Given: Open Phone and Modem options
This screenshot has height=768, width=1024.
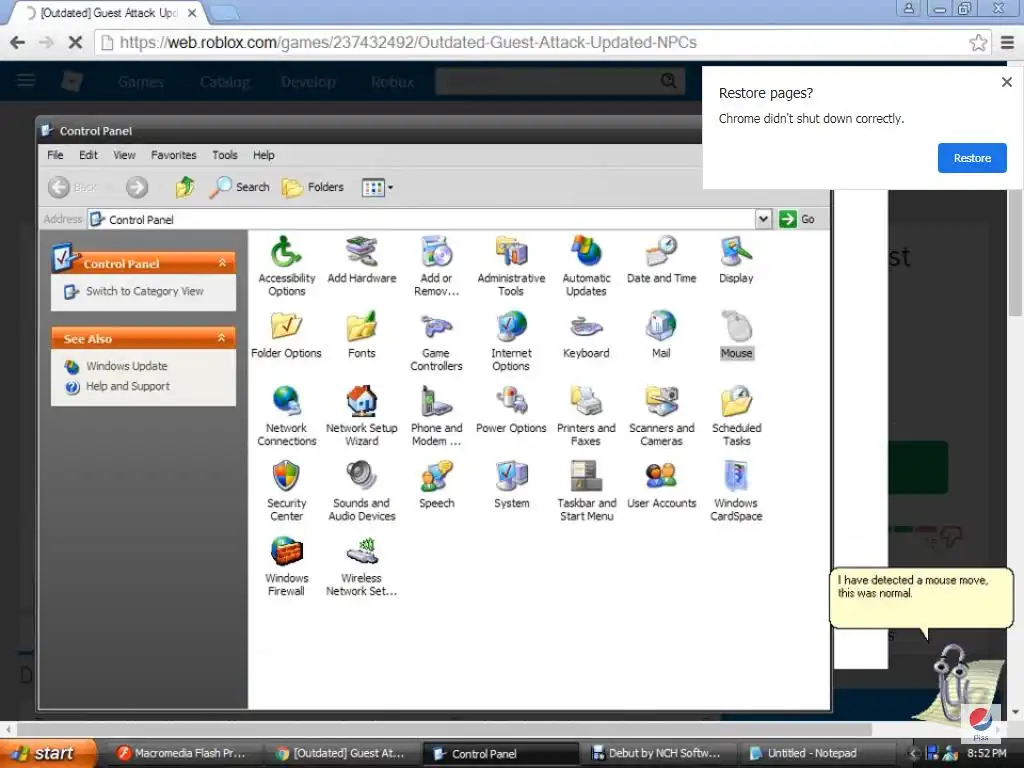Looking at the screenshot, I should click(x=436, y=416).
